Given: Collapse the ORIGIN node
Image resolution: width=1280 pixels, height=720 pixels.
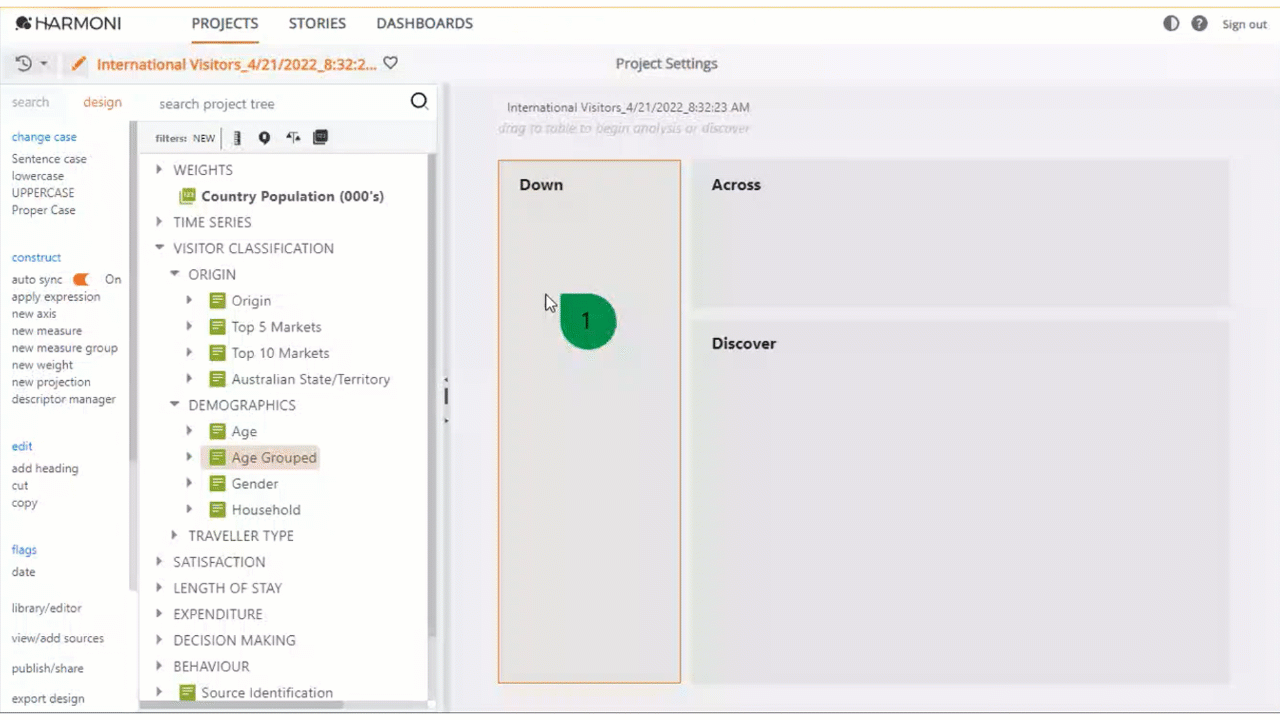Looking at the screenshot, I should 174,274.
